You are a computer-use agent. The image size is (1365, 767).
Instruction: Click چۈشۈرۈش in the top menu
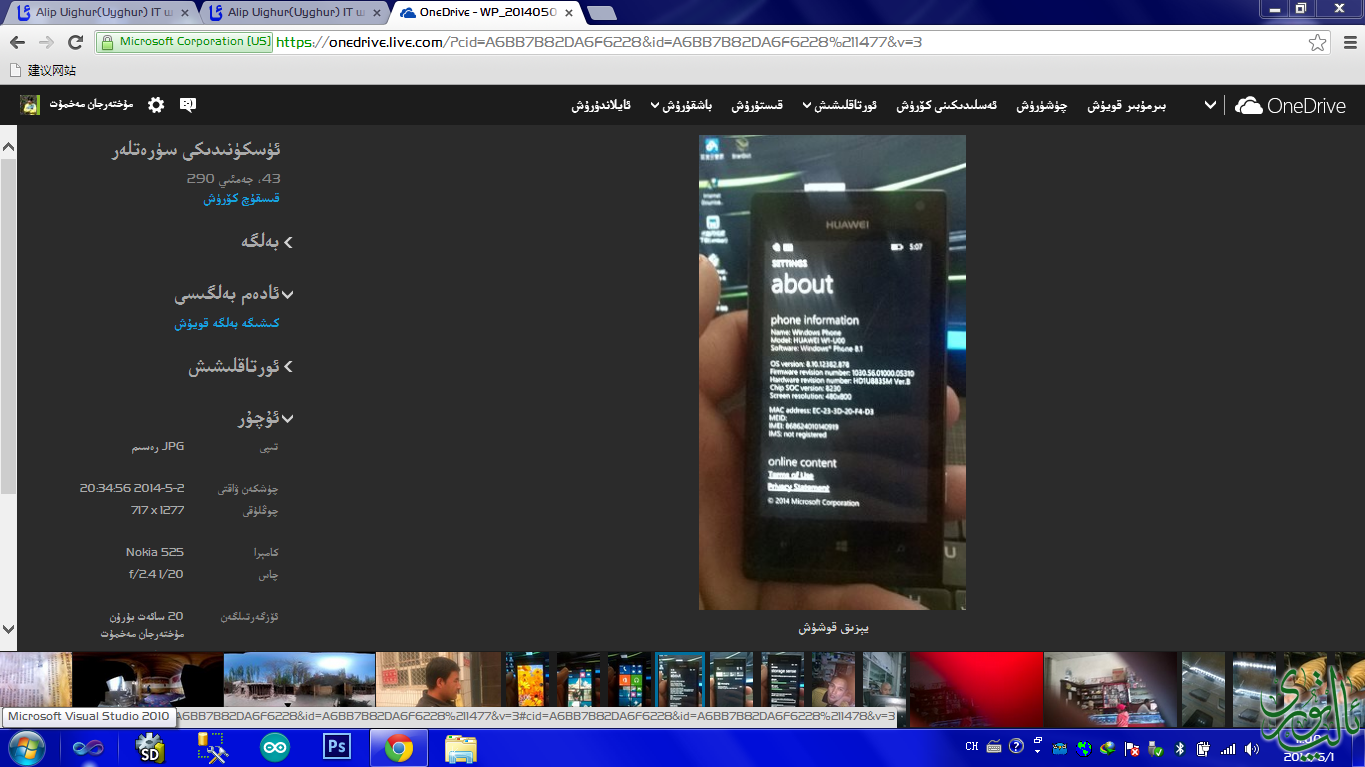click(1042, 105)
